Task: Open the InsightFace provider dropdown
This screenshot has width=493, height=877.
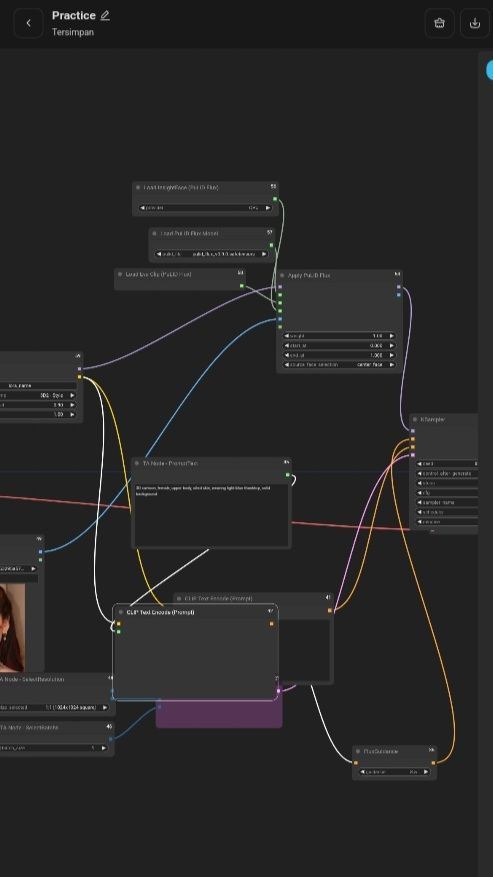Action: [x=205, y=208]
